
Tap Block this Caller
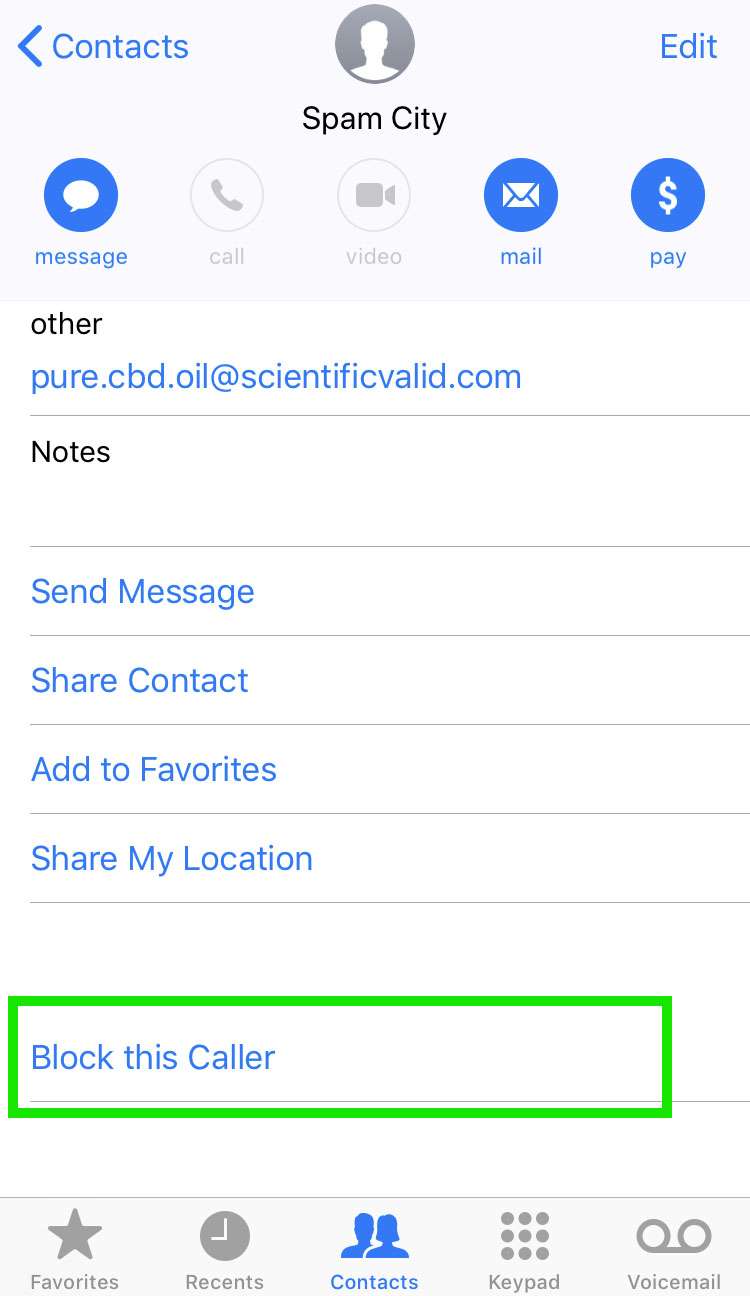[153, 1057]
